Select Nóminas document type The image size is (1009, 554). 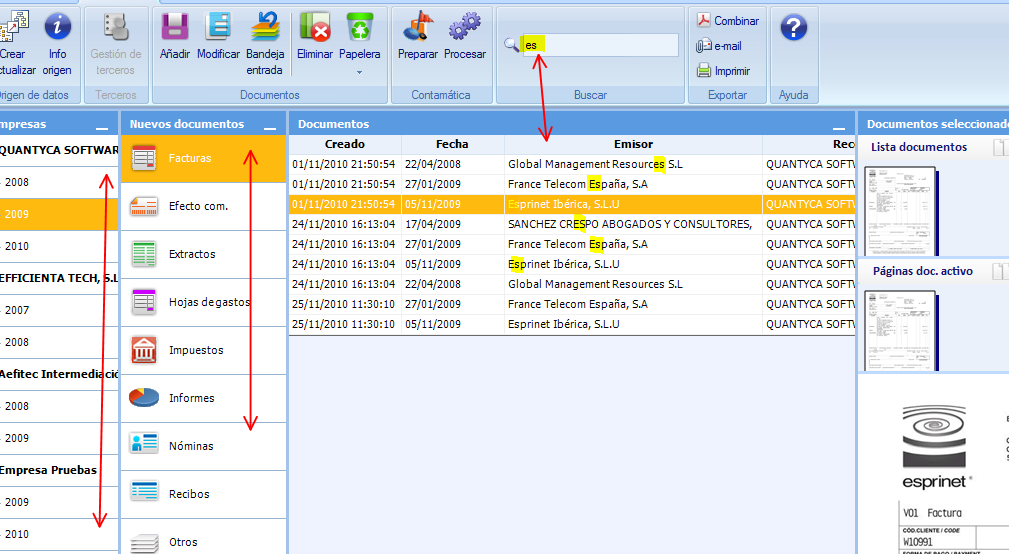coord(203,446)
